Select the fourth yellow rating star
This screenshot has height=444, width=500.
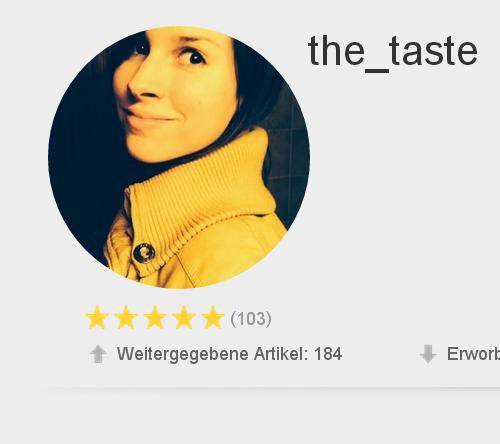click(x=184, y=318)
